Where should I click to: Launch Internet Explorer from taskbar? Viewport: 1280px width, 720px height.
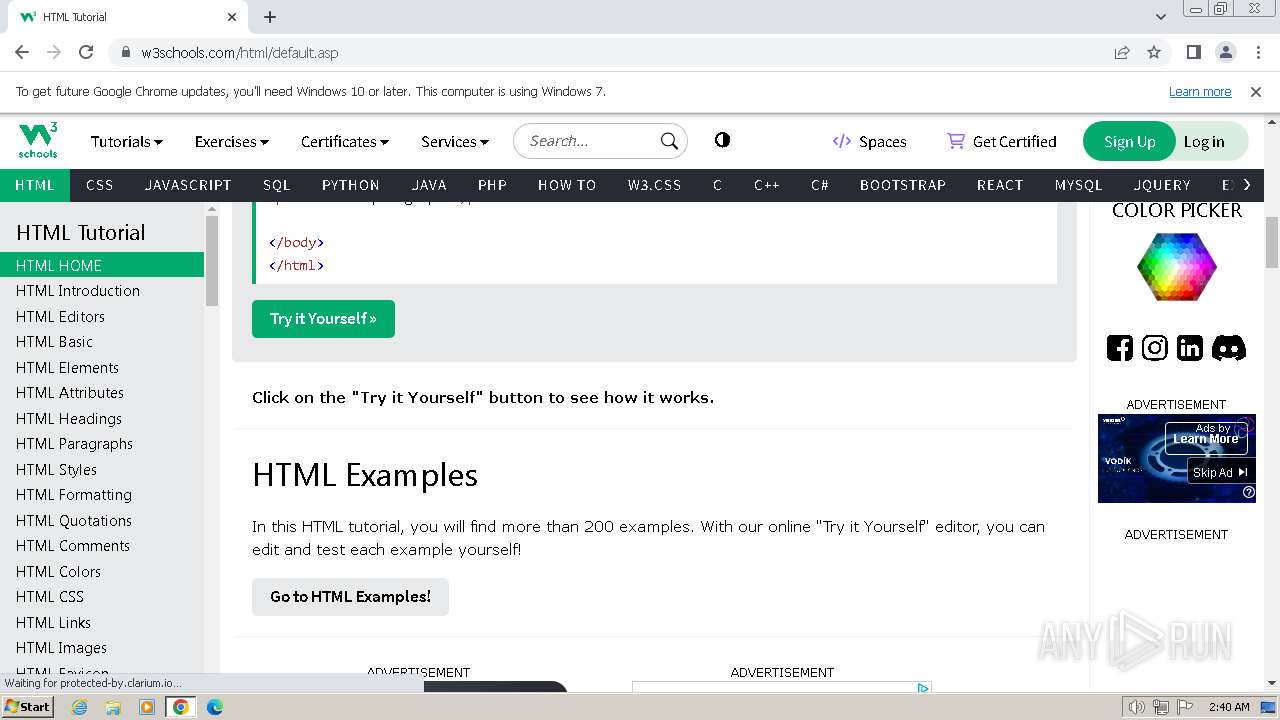tap(80, 706)
